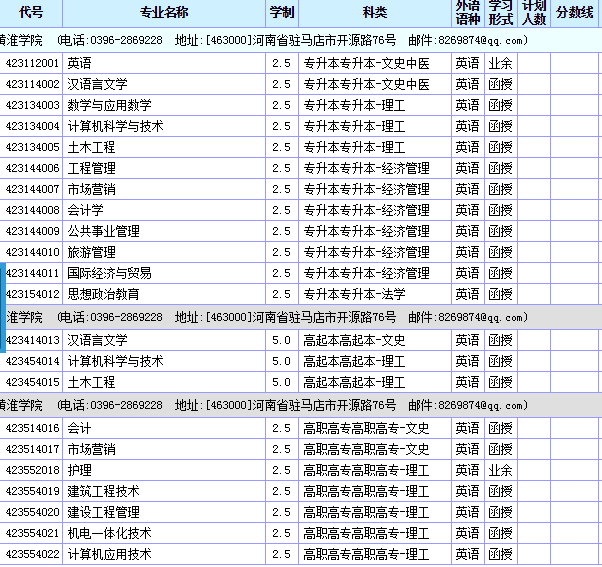Viewport: 602px width, 567px height.
Task: Select code 423454015
Action: [x=33, y=382]
